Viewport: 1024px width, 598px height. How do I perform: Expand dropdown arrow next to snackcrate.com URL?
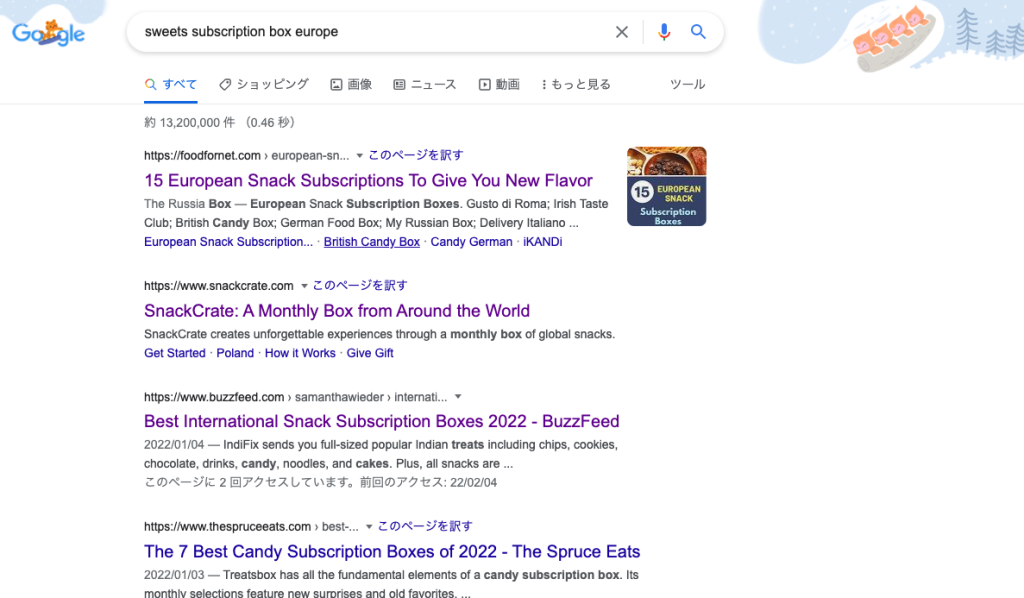click(304, 286)
